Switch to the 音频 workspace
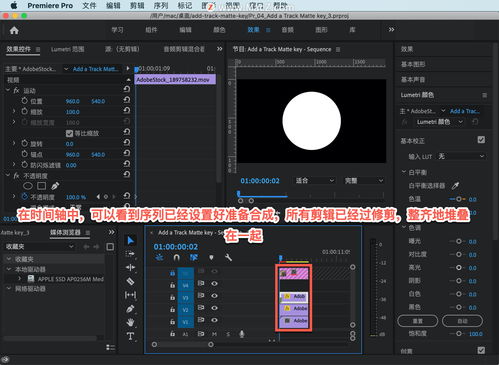Image resolution: width=499 pixels, height=365 pixels. coord(287,30)
